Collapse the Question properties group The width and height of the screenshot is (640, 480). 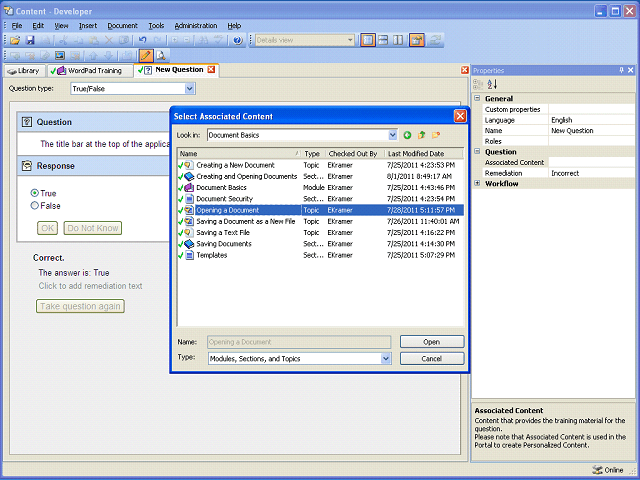click(x=477, y=151)
